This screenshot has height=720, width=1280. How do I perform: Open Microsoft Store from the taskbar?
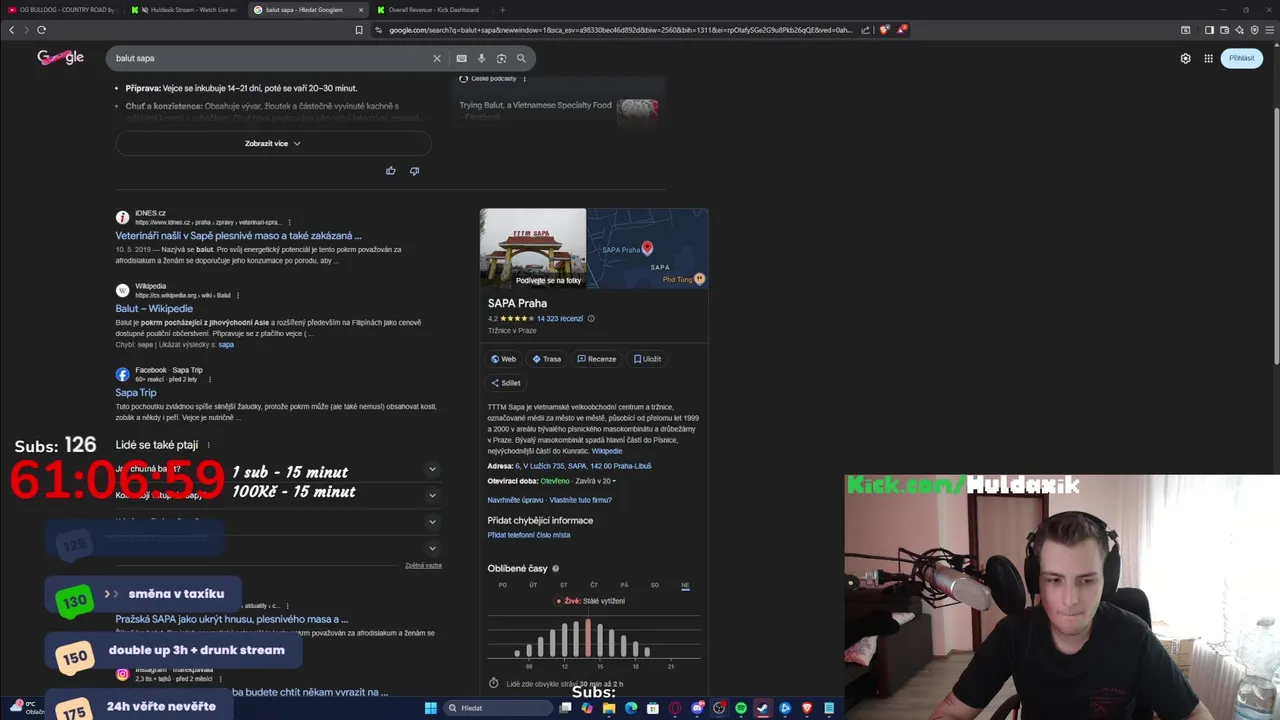pyautogui.click(x=653, y=708)
